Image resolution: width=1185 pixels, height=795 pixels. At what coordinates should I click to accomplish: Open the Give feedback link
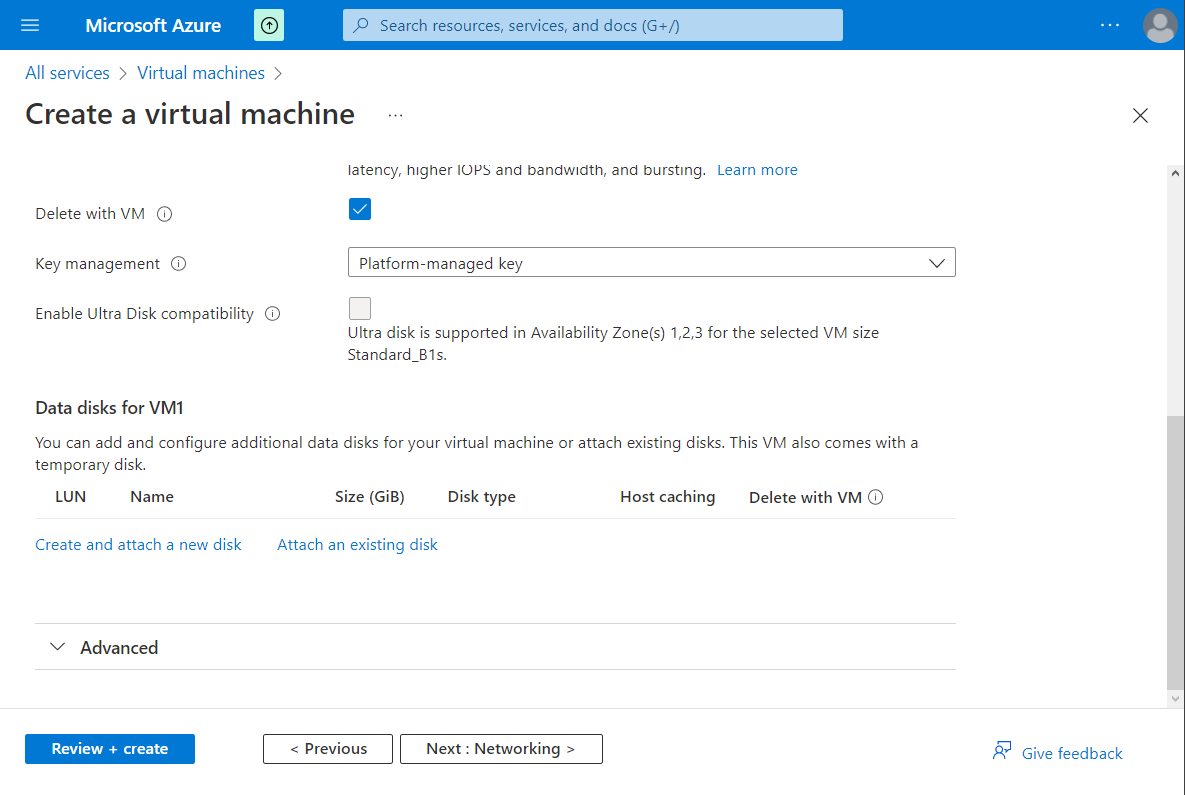click(x=1072, y=753)
